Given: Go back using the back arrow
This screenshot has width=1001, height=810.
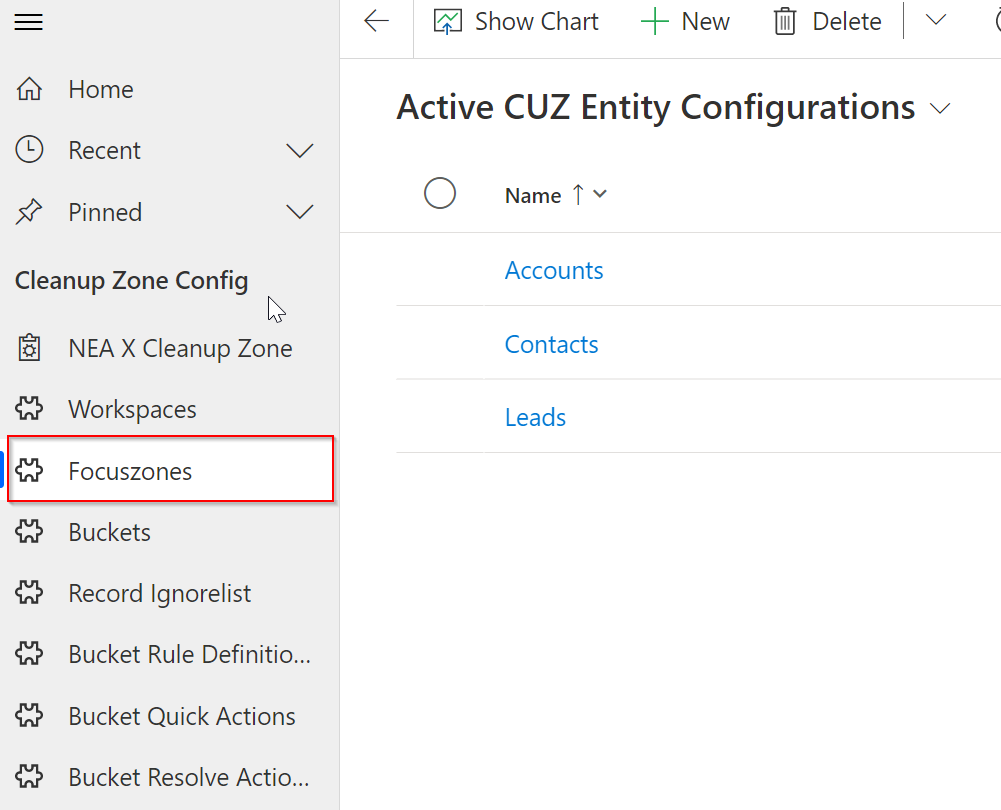Looking at the screenshot, I should 376,20.
